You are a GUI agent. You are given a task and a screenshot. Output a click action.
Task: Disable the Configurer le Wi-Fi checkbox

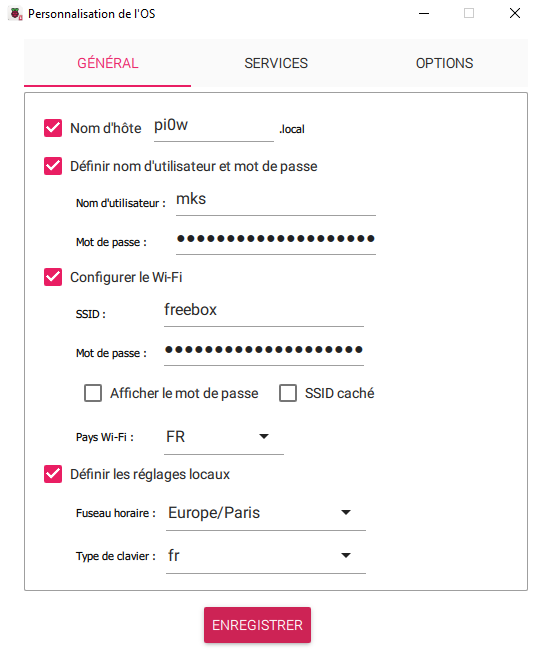(53, 277)
